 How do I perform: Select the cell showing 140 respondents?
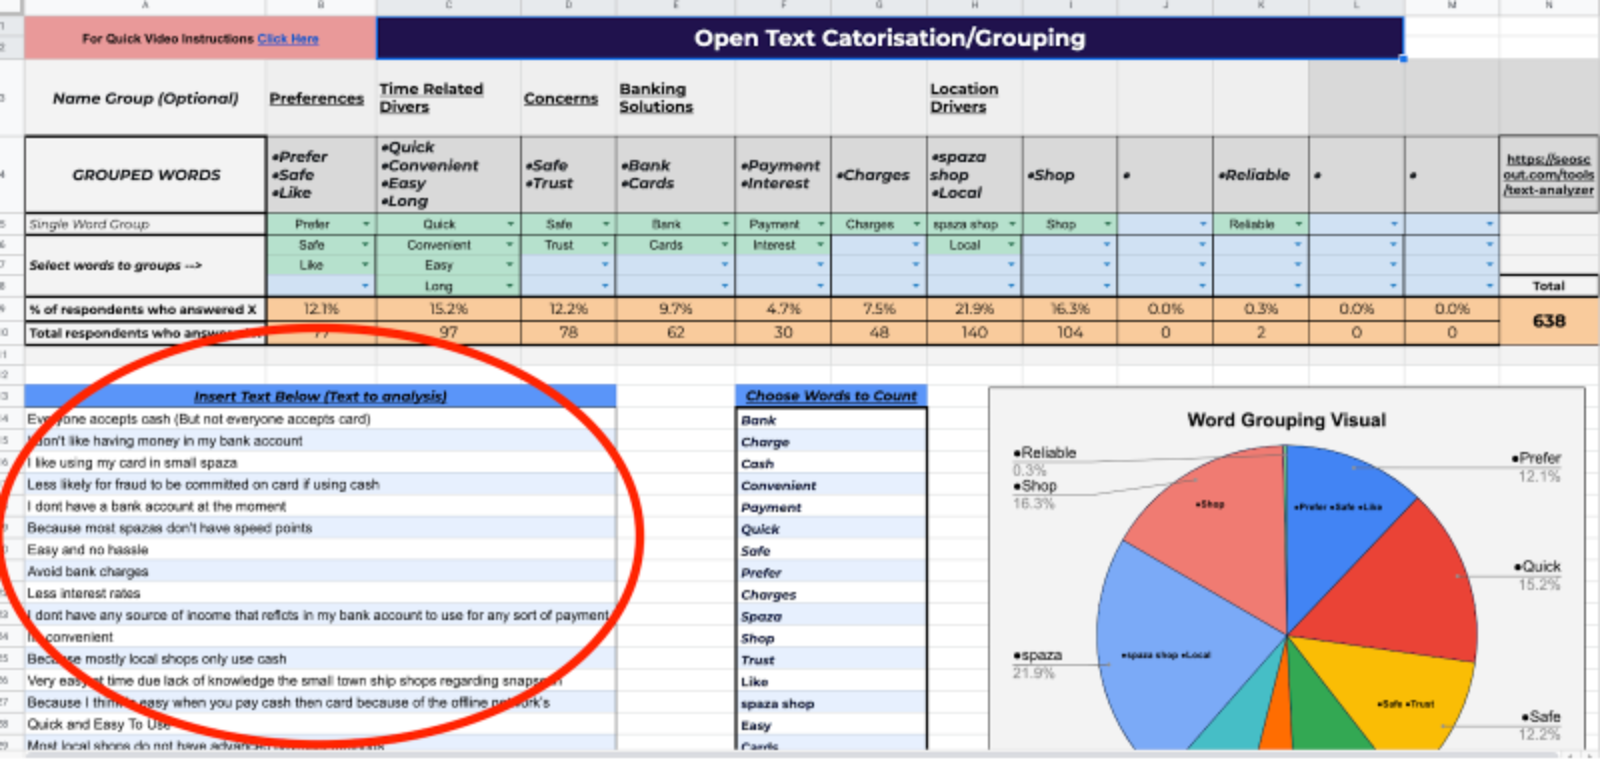pyautogui.click(x=974, y=332)
